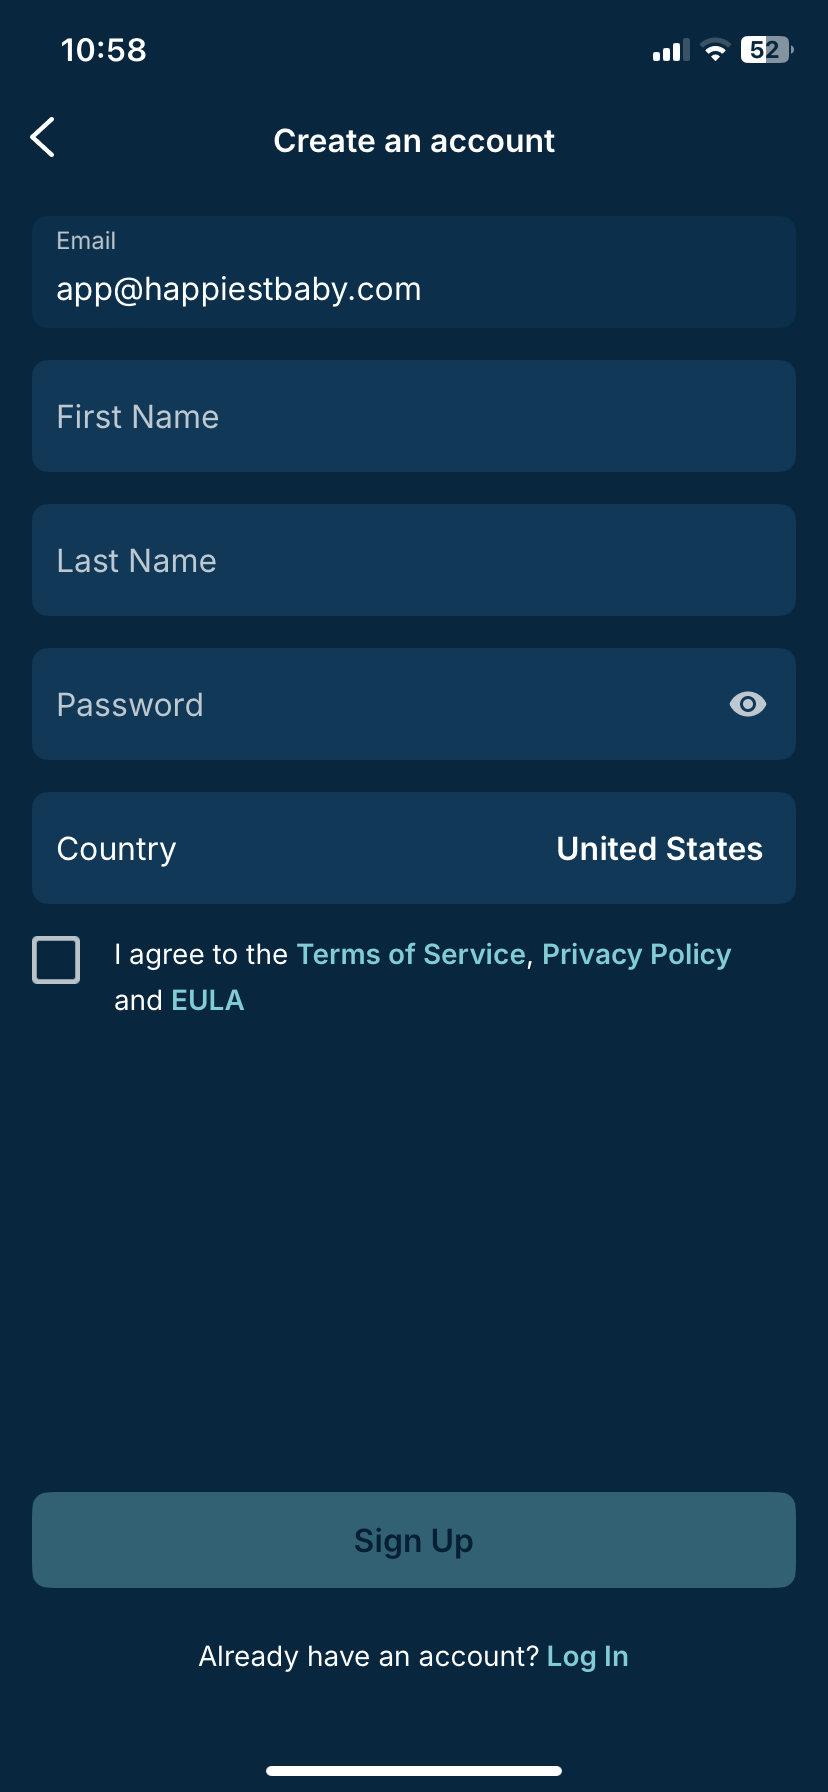The image size is (828, 1792).
Task: Open the Terms of Service link
Action: click(x=411, y=954)
